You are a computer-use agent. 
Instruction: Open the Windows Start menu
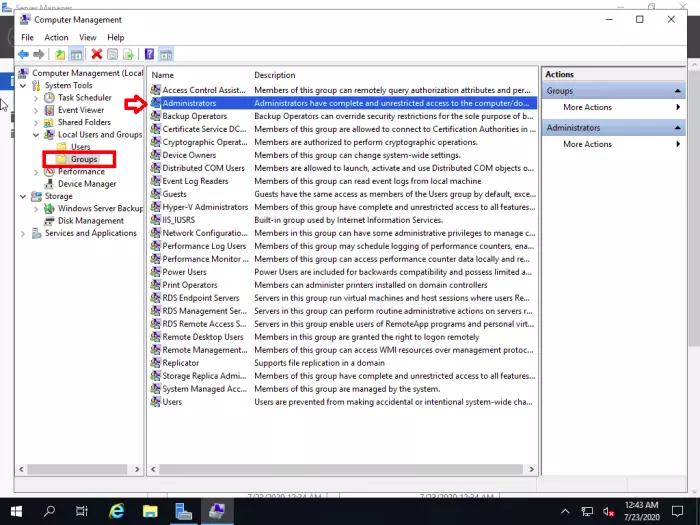(x=16, y=511)
